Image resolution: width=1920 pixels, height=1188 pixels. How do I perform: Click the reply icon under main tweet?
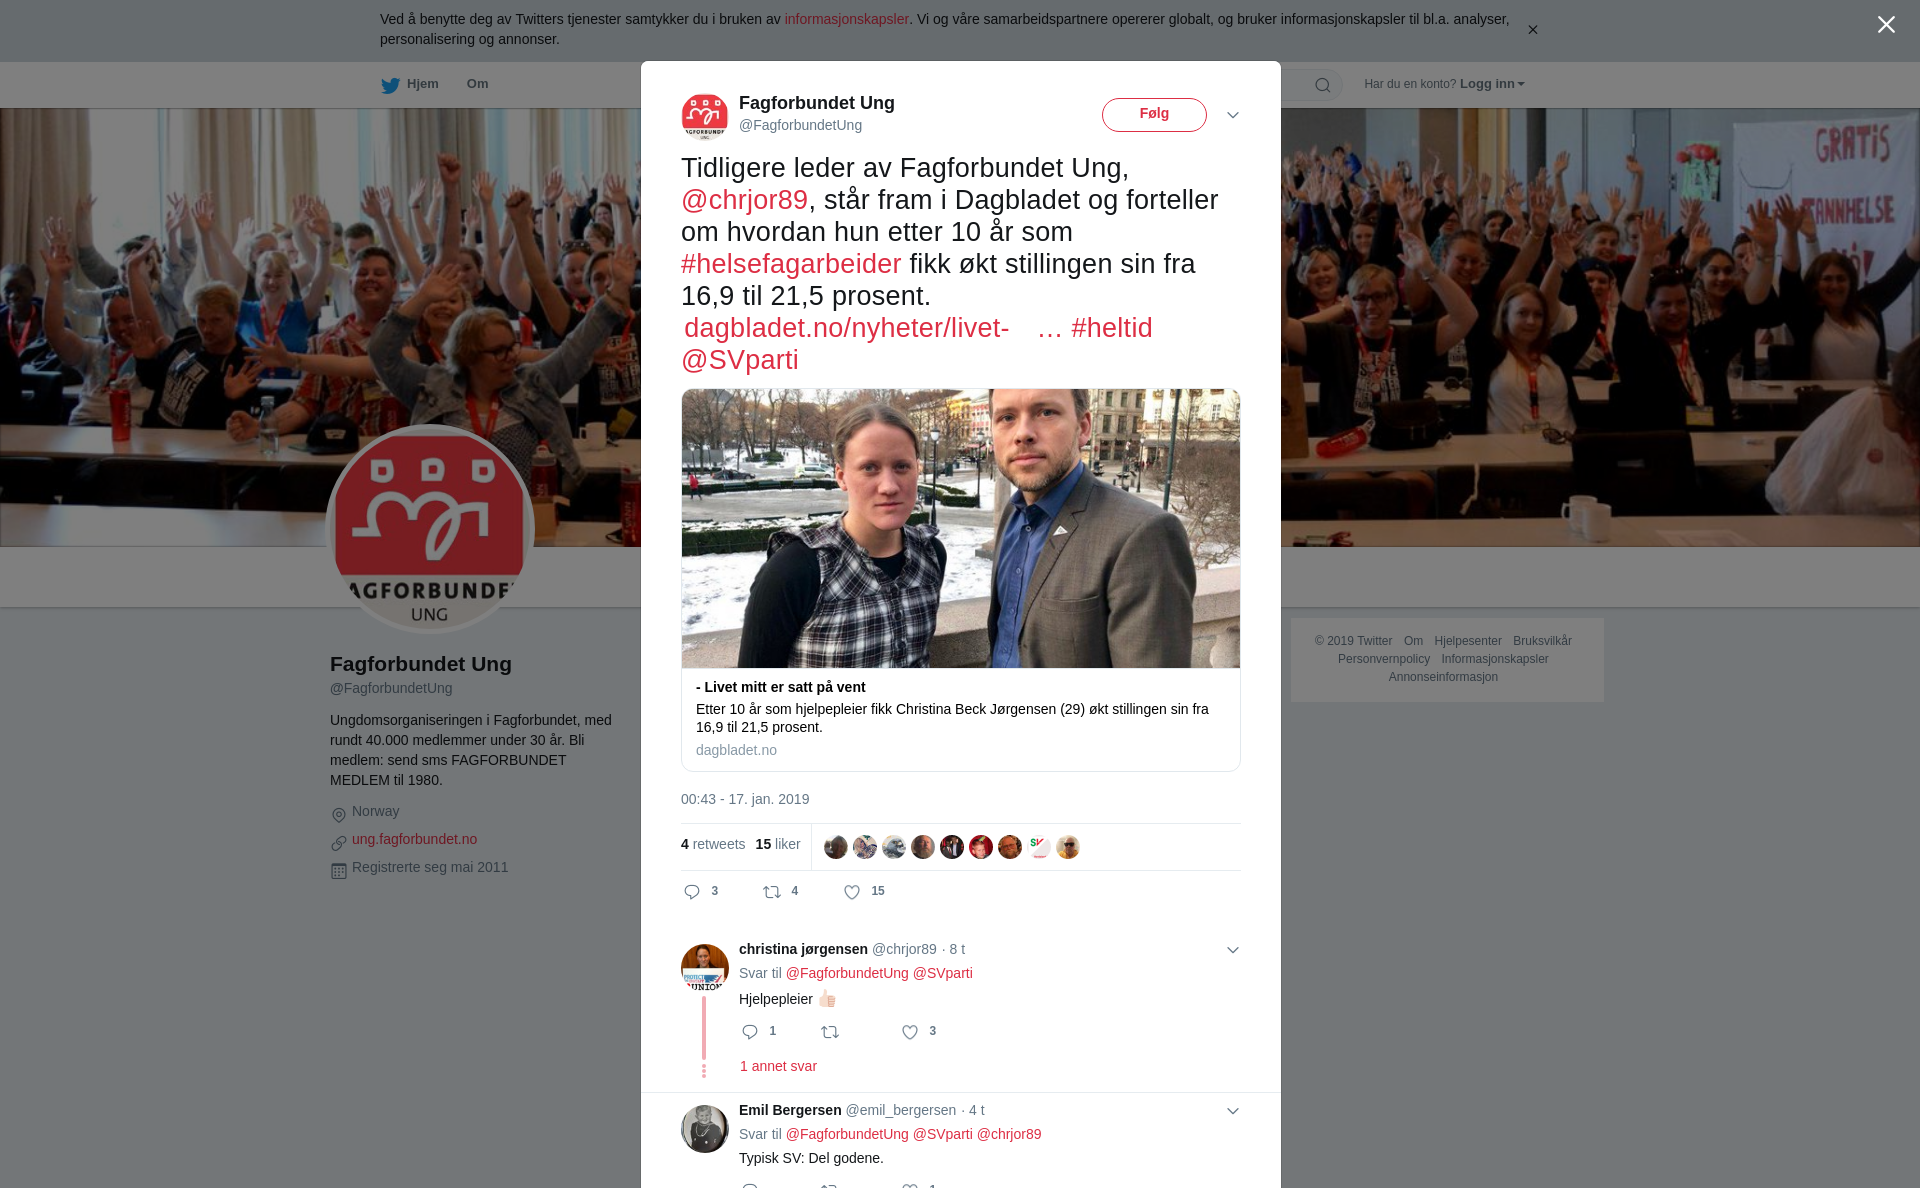692,892
